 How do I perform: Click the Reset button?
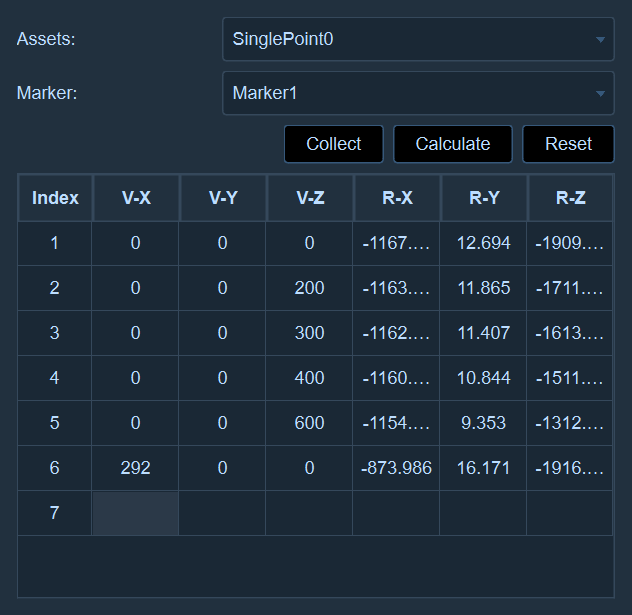point(568,144)
